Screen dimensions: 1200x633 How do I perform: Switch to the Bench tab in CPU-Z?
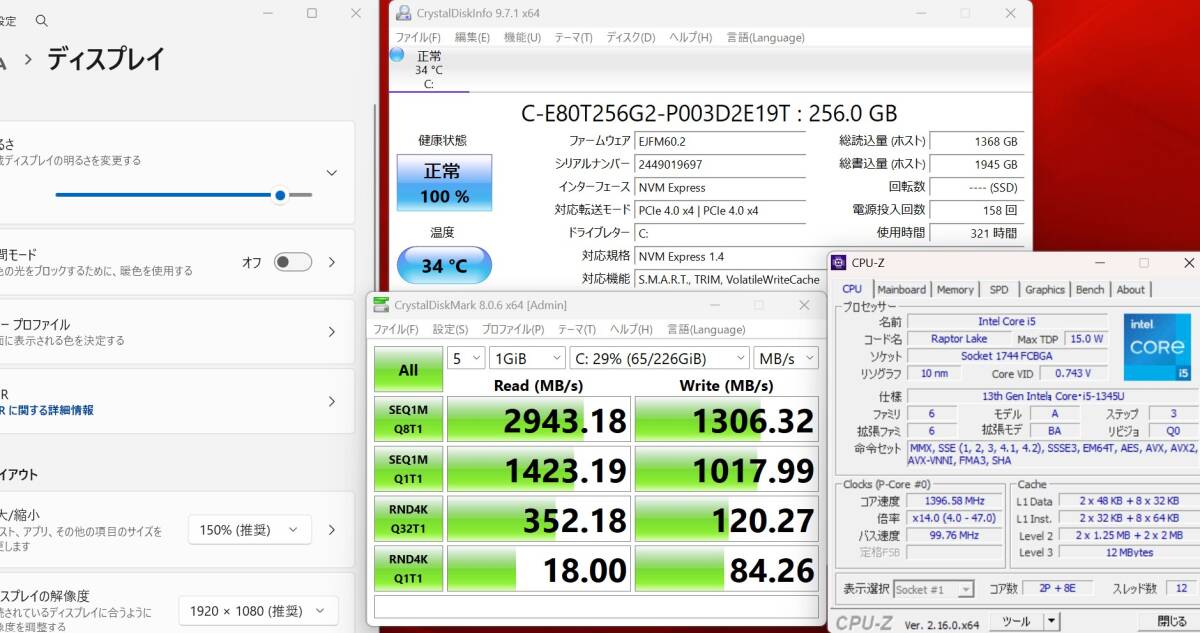point(1090,289)
